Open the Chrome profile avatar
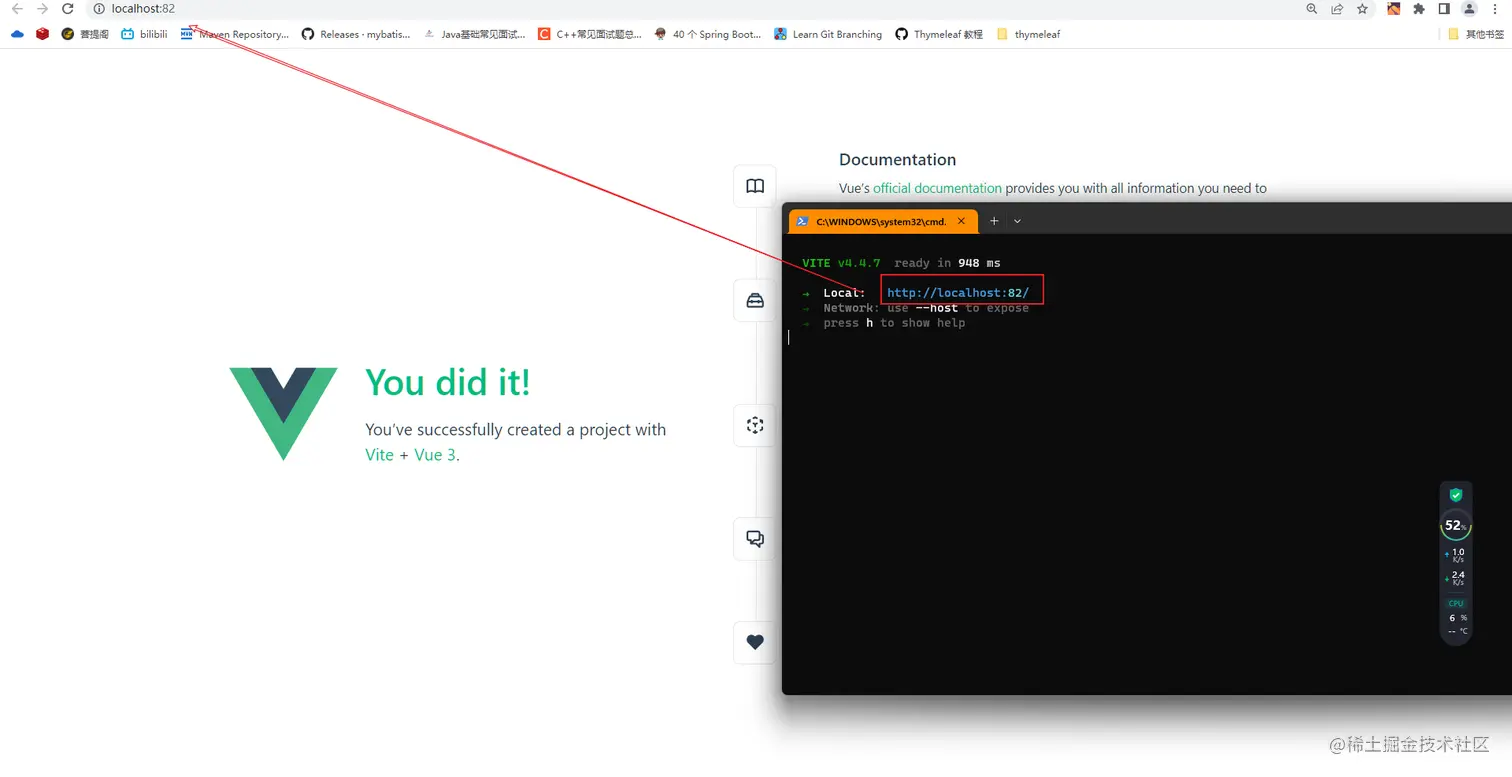This screenshot has height=777, width=1512. [1469, 9]
